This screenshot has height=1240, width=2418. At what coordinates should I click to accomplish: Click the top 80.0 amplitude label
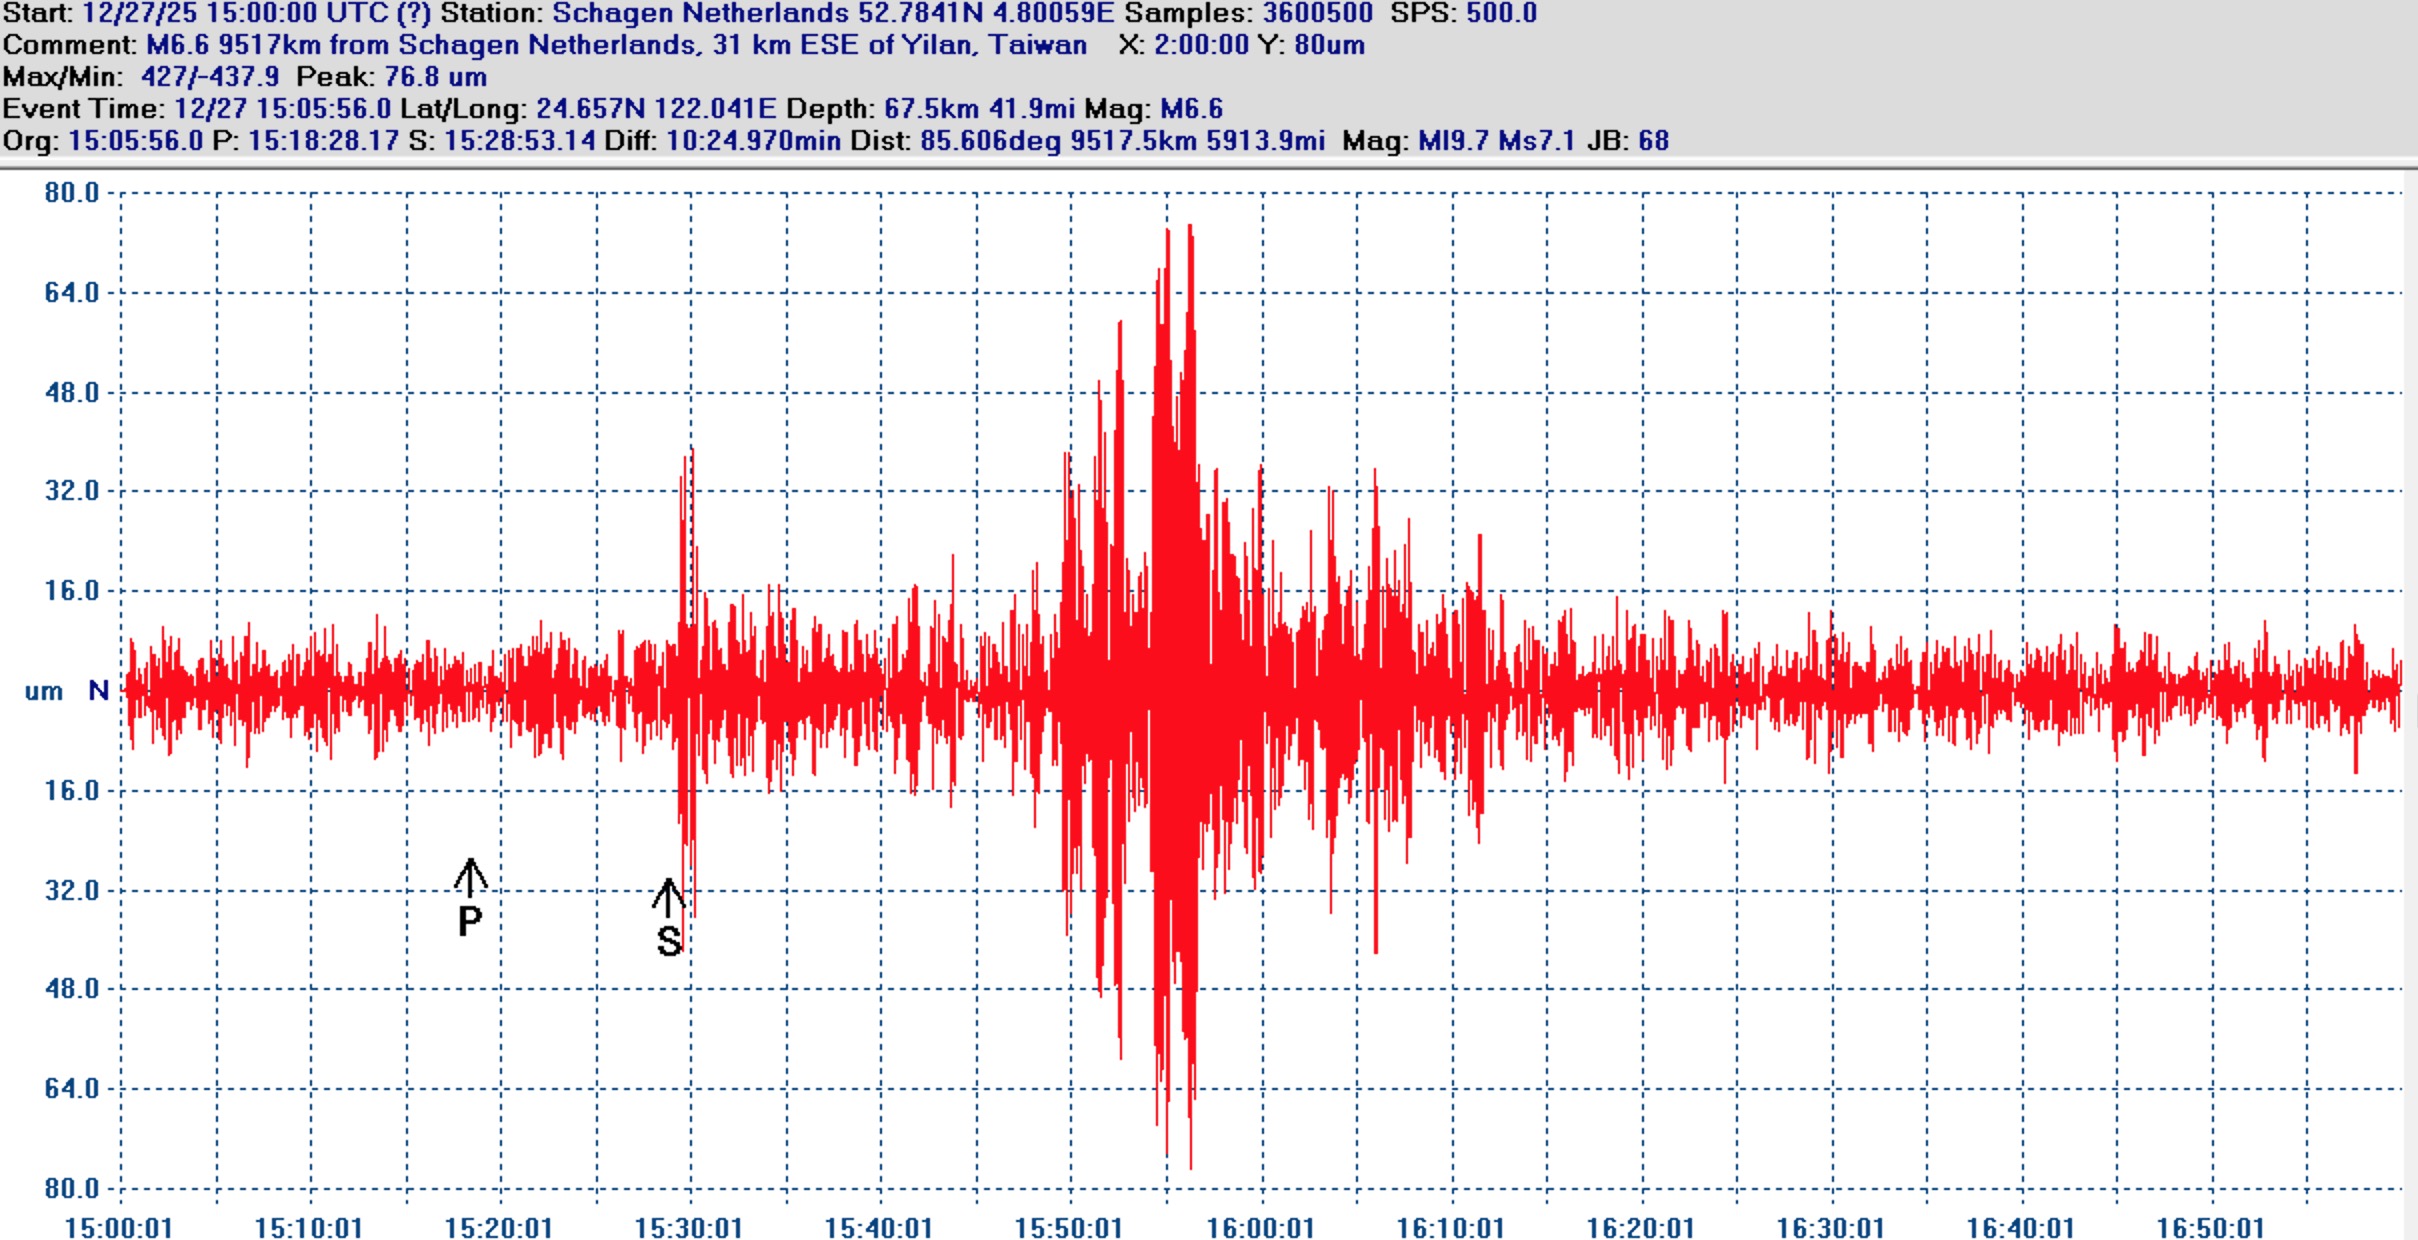72,192
